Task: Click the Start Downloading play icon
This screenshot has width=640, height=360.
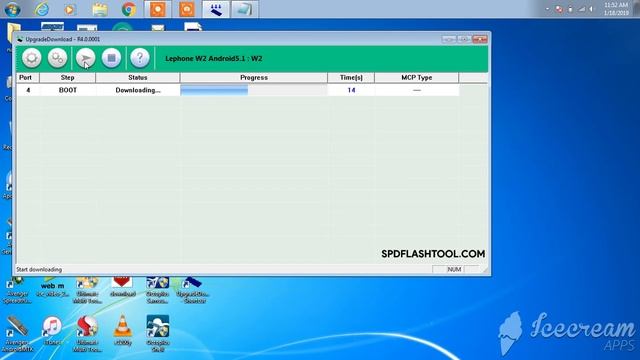Action: 85,58
